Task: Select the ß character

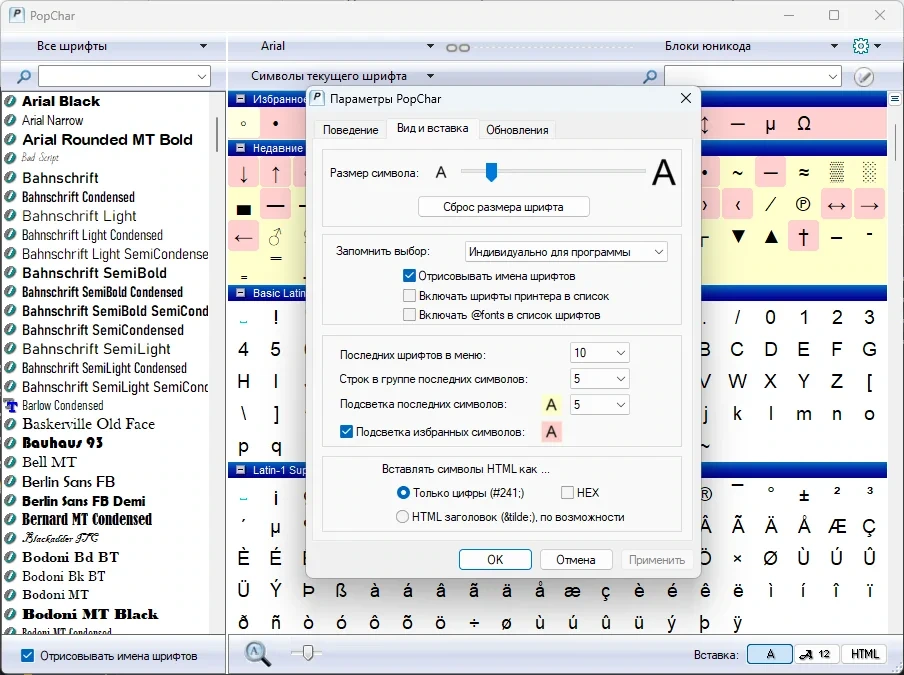Action: [x=341, y=590]
